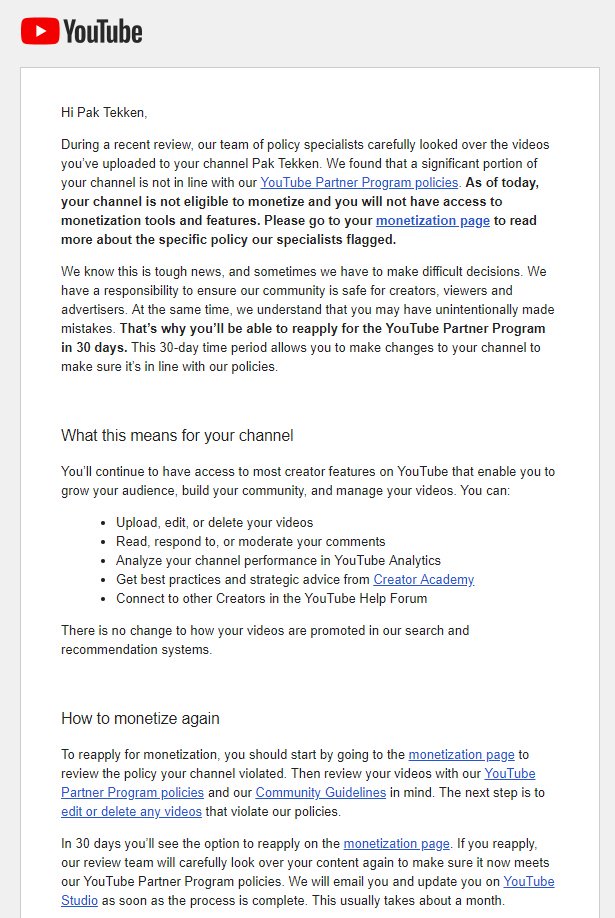The height and width of the screenshot is (918, 615).
Task: Click 'What this means for your channel' heading
Action: tap(177, 436)
